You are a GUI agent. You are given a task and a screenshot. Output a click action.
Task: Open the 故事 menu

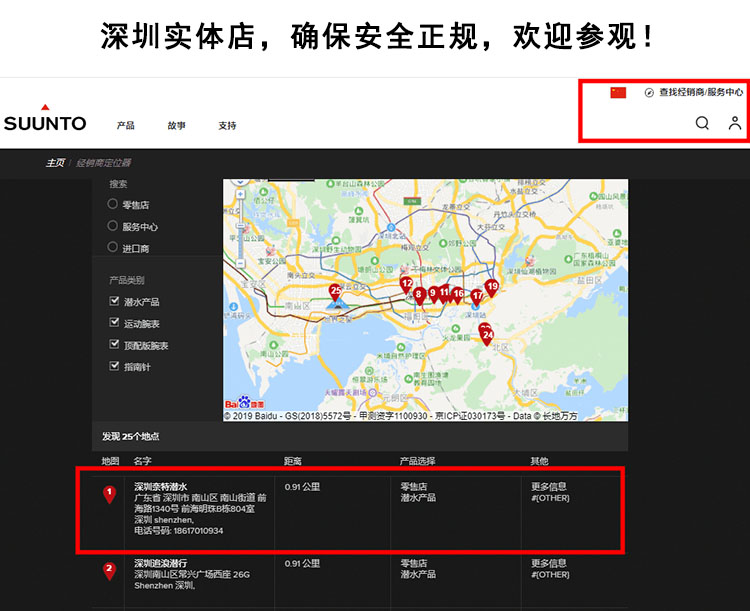(x=176, y=125)
